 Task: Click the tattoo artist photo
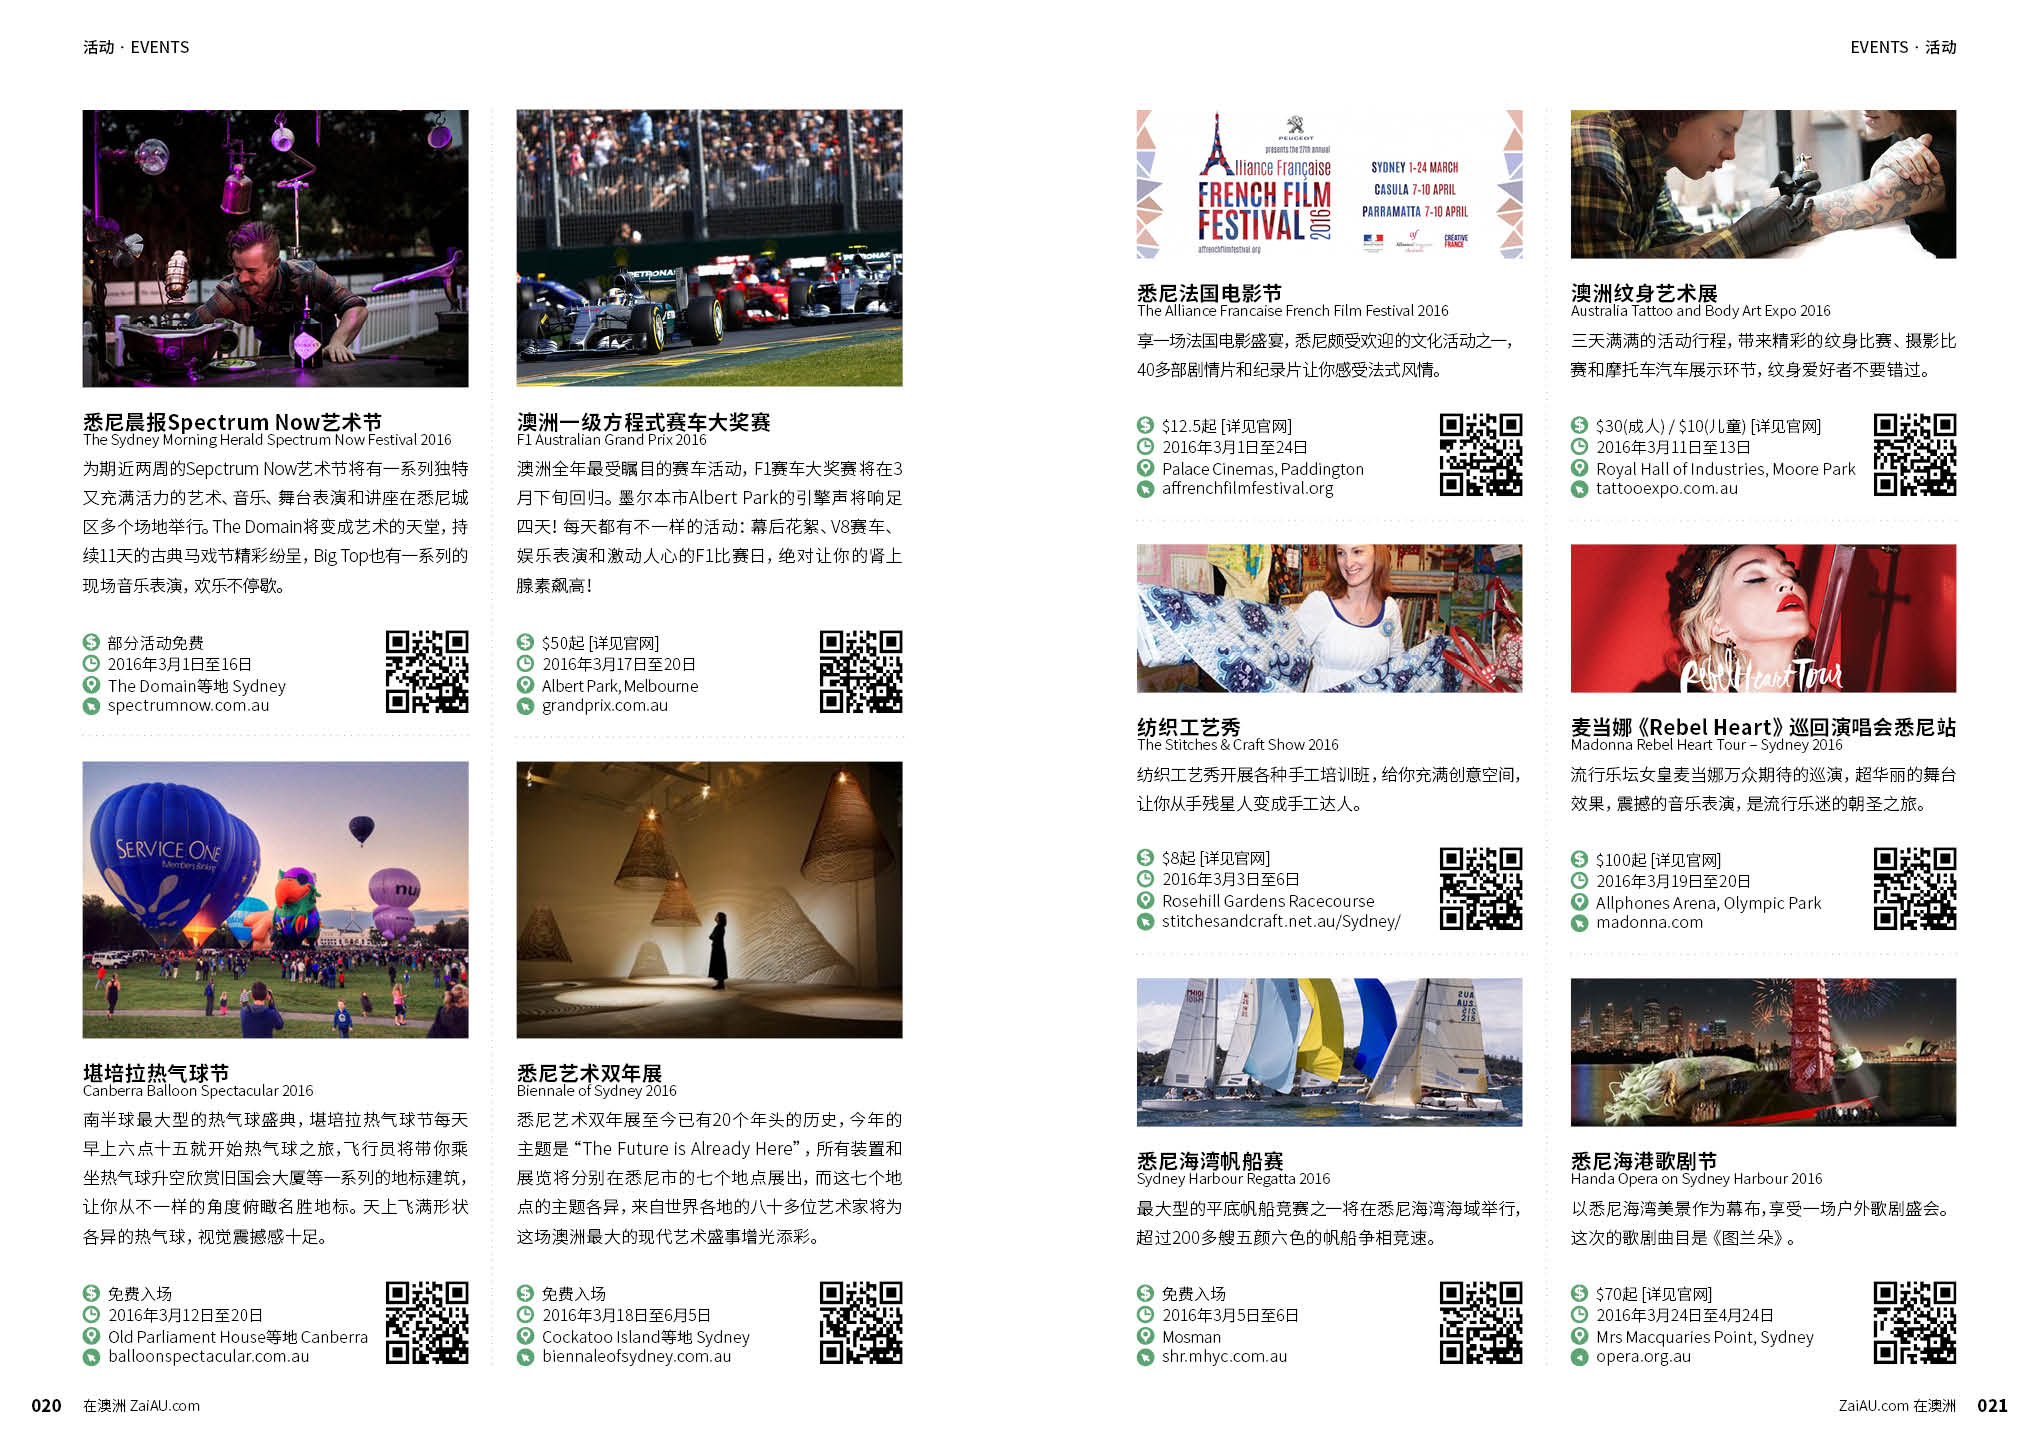[x=1763, y=184]
